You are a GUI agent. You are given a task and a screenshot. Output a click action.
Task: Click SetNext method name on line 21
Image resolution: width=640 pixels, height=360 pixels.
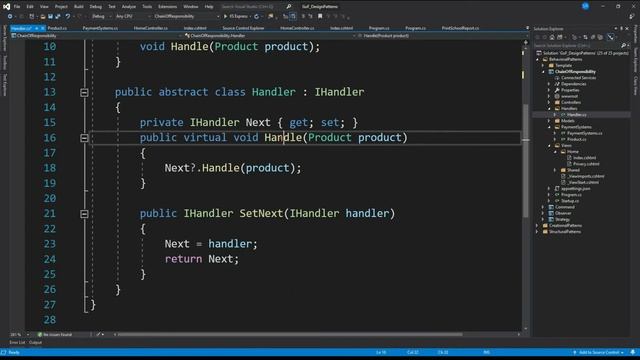(261, 213)
